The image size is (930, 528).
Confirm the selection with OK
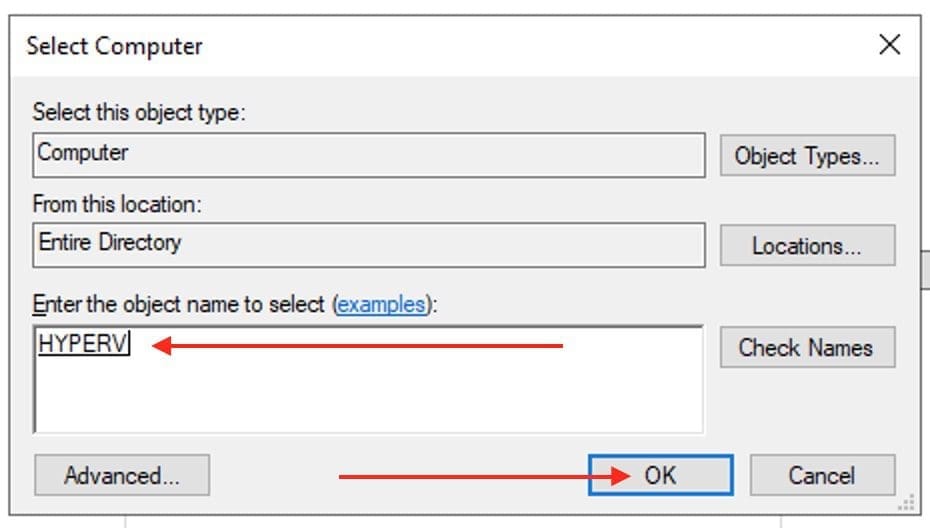(x=660, y=475)
